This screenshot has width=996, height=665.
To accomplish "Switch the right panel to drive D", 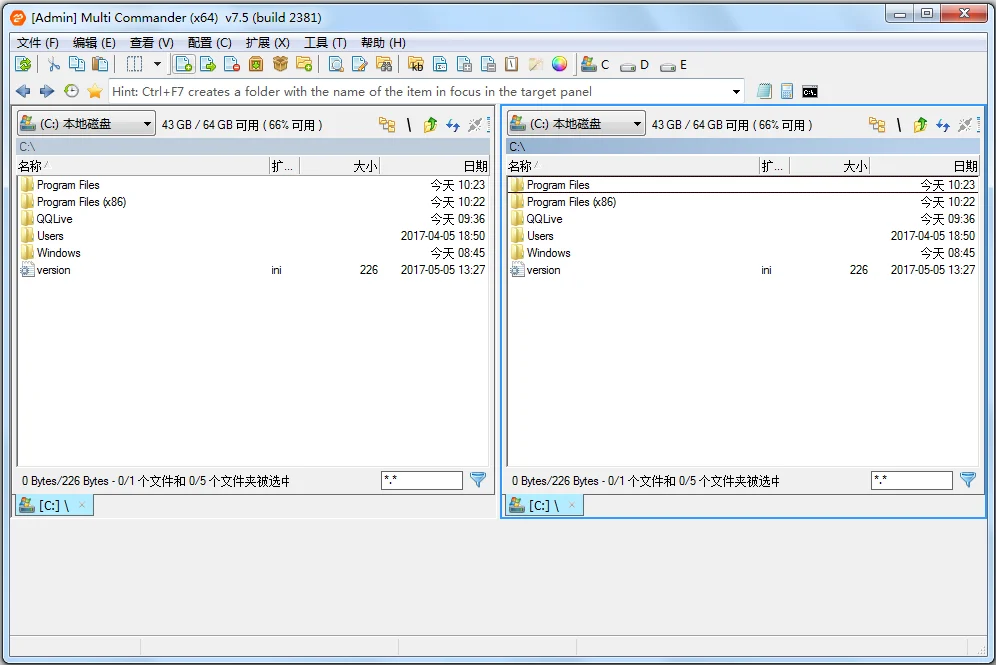I will 633,64.
